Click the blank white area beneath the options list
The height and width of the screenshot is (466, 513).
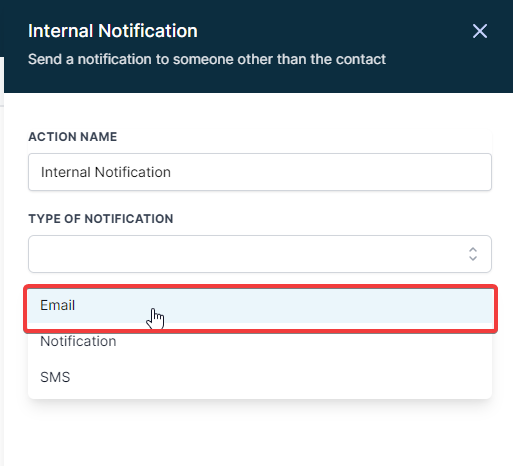260,433
